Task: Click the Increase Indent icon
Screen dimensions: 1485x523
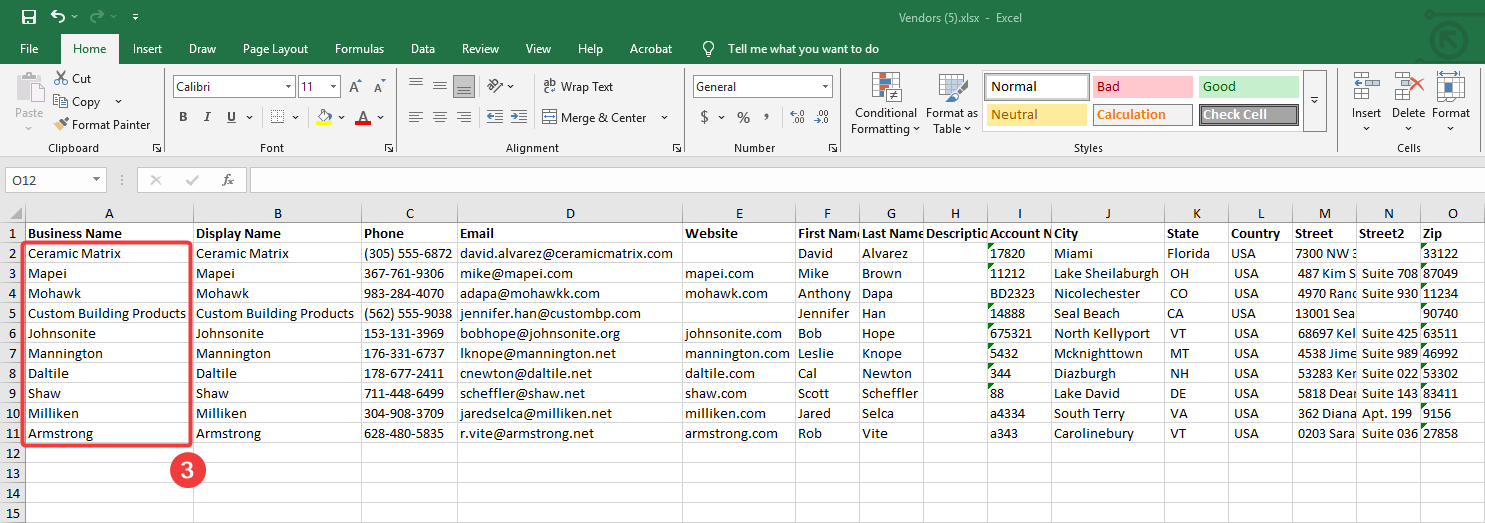Action: pos(519,117)
